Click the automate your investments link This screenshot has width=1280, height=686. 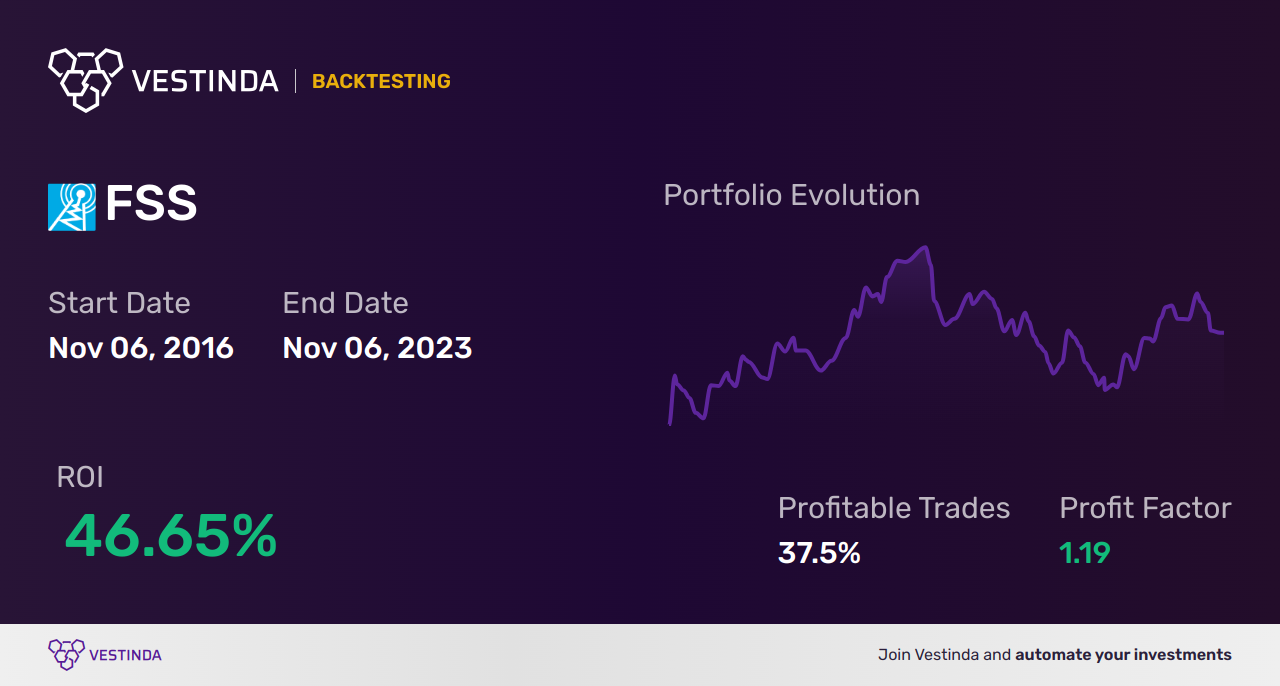click(1123, 655)
